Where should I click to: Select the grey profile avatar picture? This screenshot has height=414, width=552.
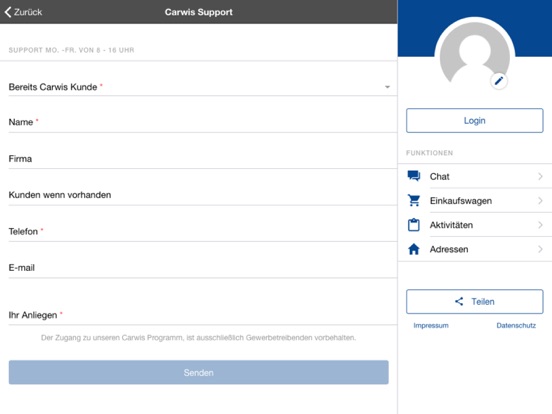pos(475,56)
